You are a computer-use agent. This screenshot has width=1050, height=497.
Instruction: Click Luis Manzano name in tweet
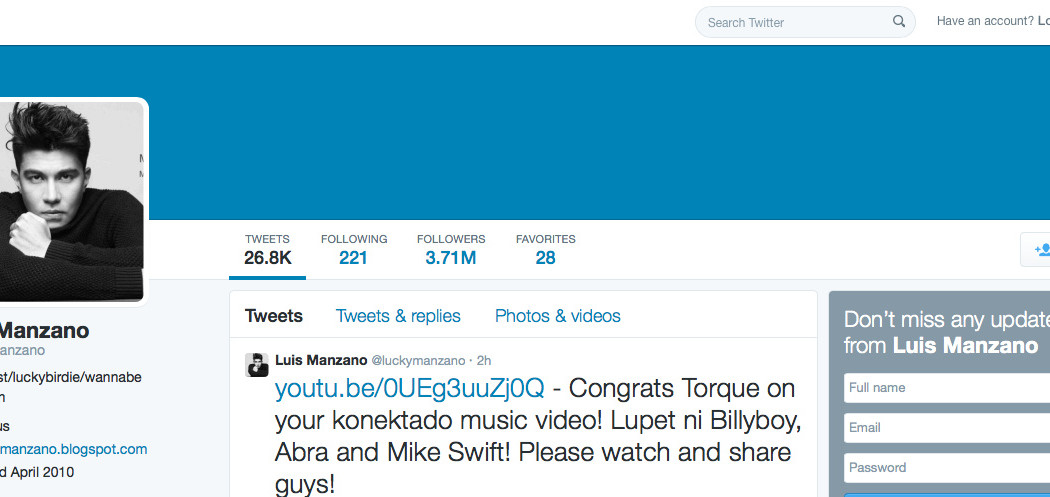(321, 360)
